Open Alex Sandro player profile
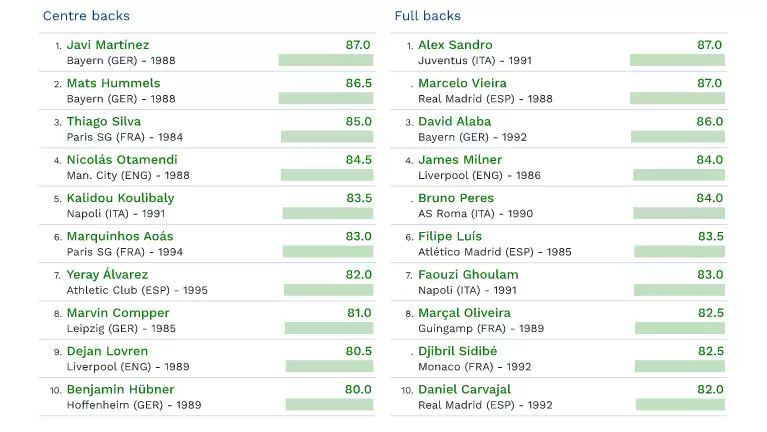This screenshot has width=767, height=432. click(455, 45)
